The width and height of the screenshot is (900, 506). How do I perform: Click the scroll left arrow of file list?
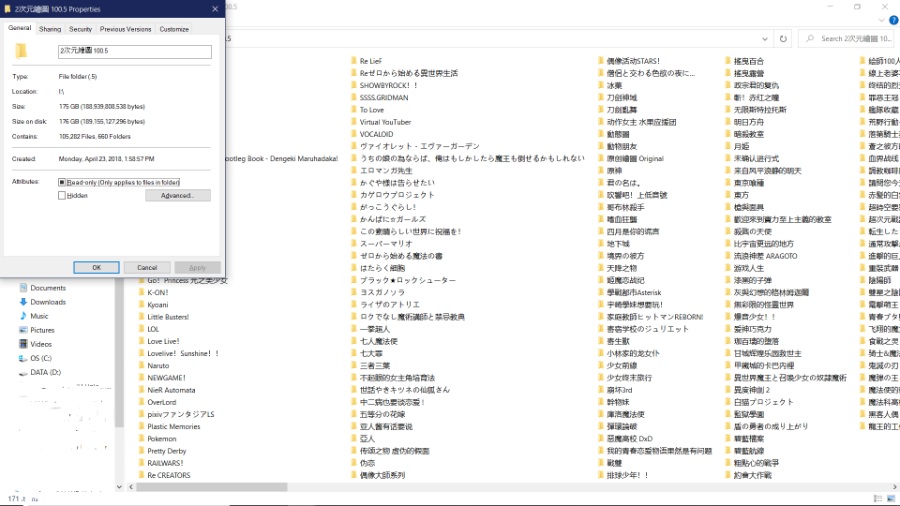tap(131, 487)
